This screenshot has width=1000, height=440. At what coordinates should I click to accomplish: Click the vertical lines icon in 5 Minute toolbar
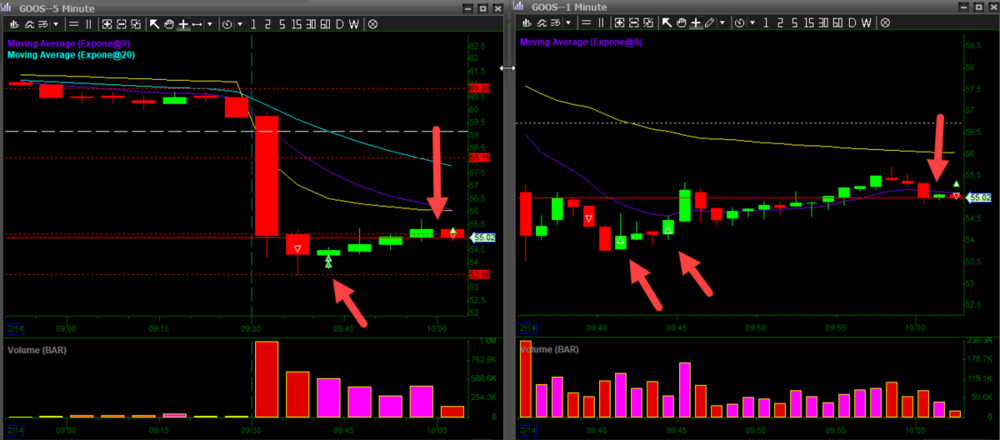[88, 23]
